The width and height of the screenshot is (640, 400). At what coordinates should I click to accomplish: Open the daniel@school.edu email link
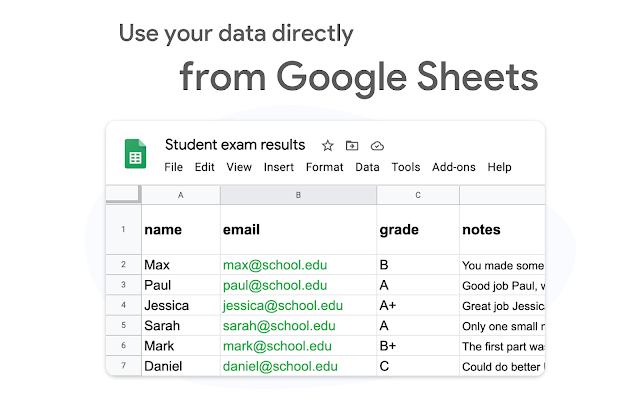click(280, 366)
